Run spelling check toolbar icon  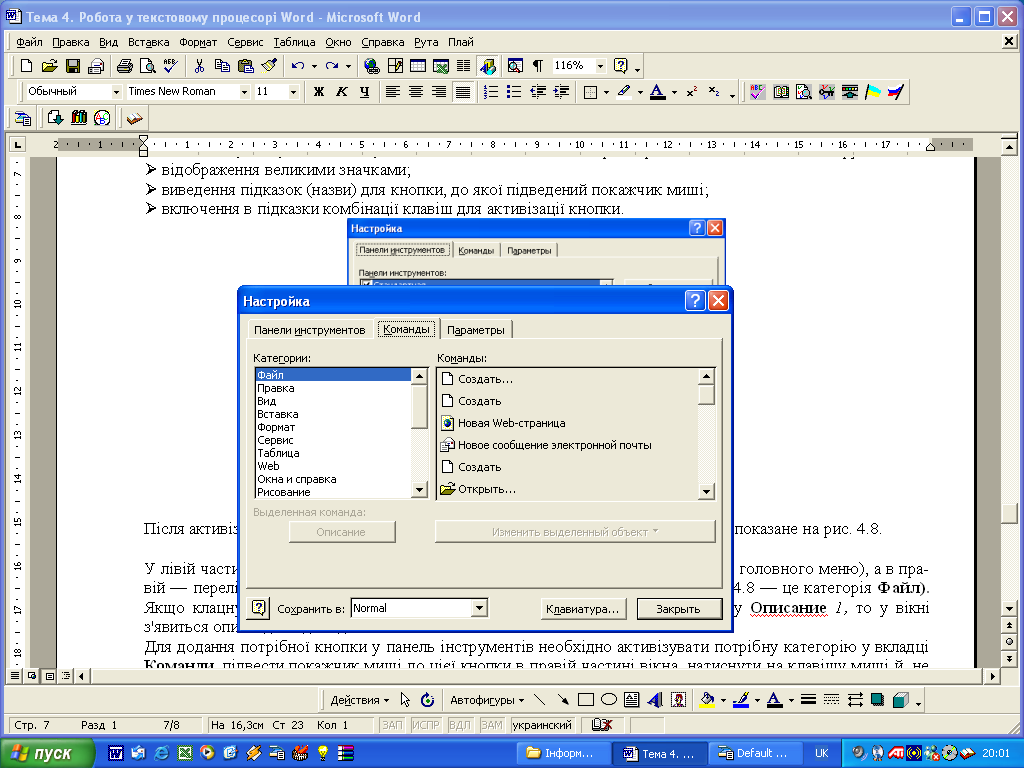[x=170, y=65]
